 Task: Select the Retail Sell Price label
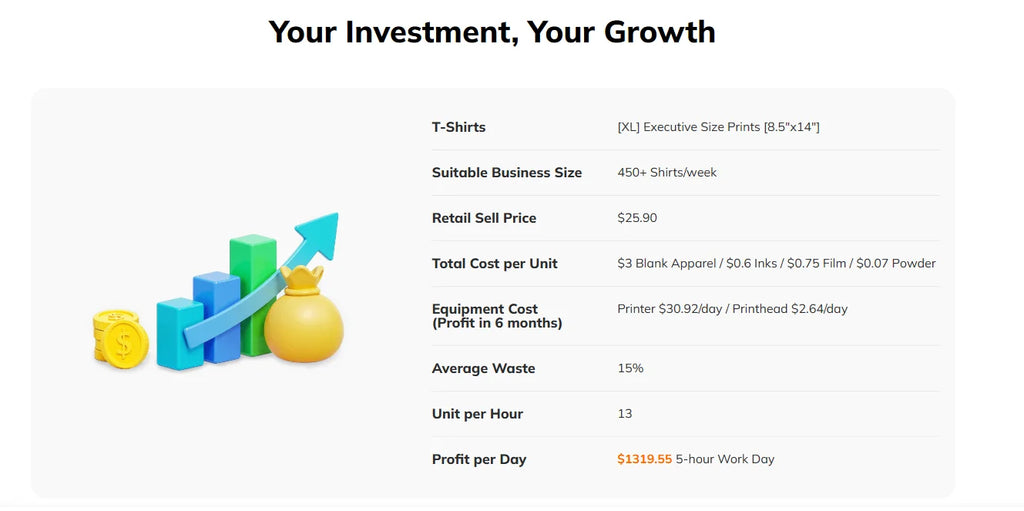[484, 218]
